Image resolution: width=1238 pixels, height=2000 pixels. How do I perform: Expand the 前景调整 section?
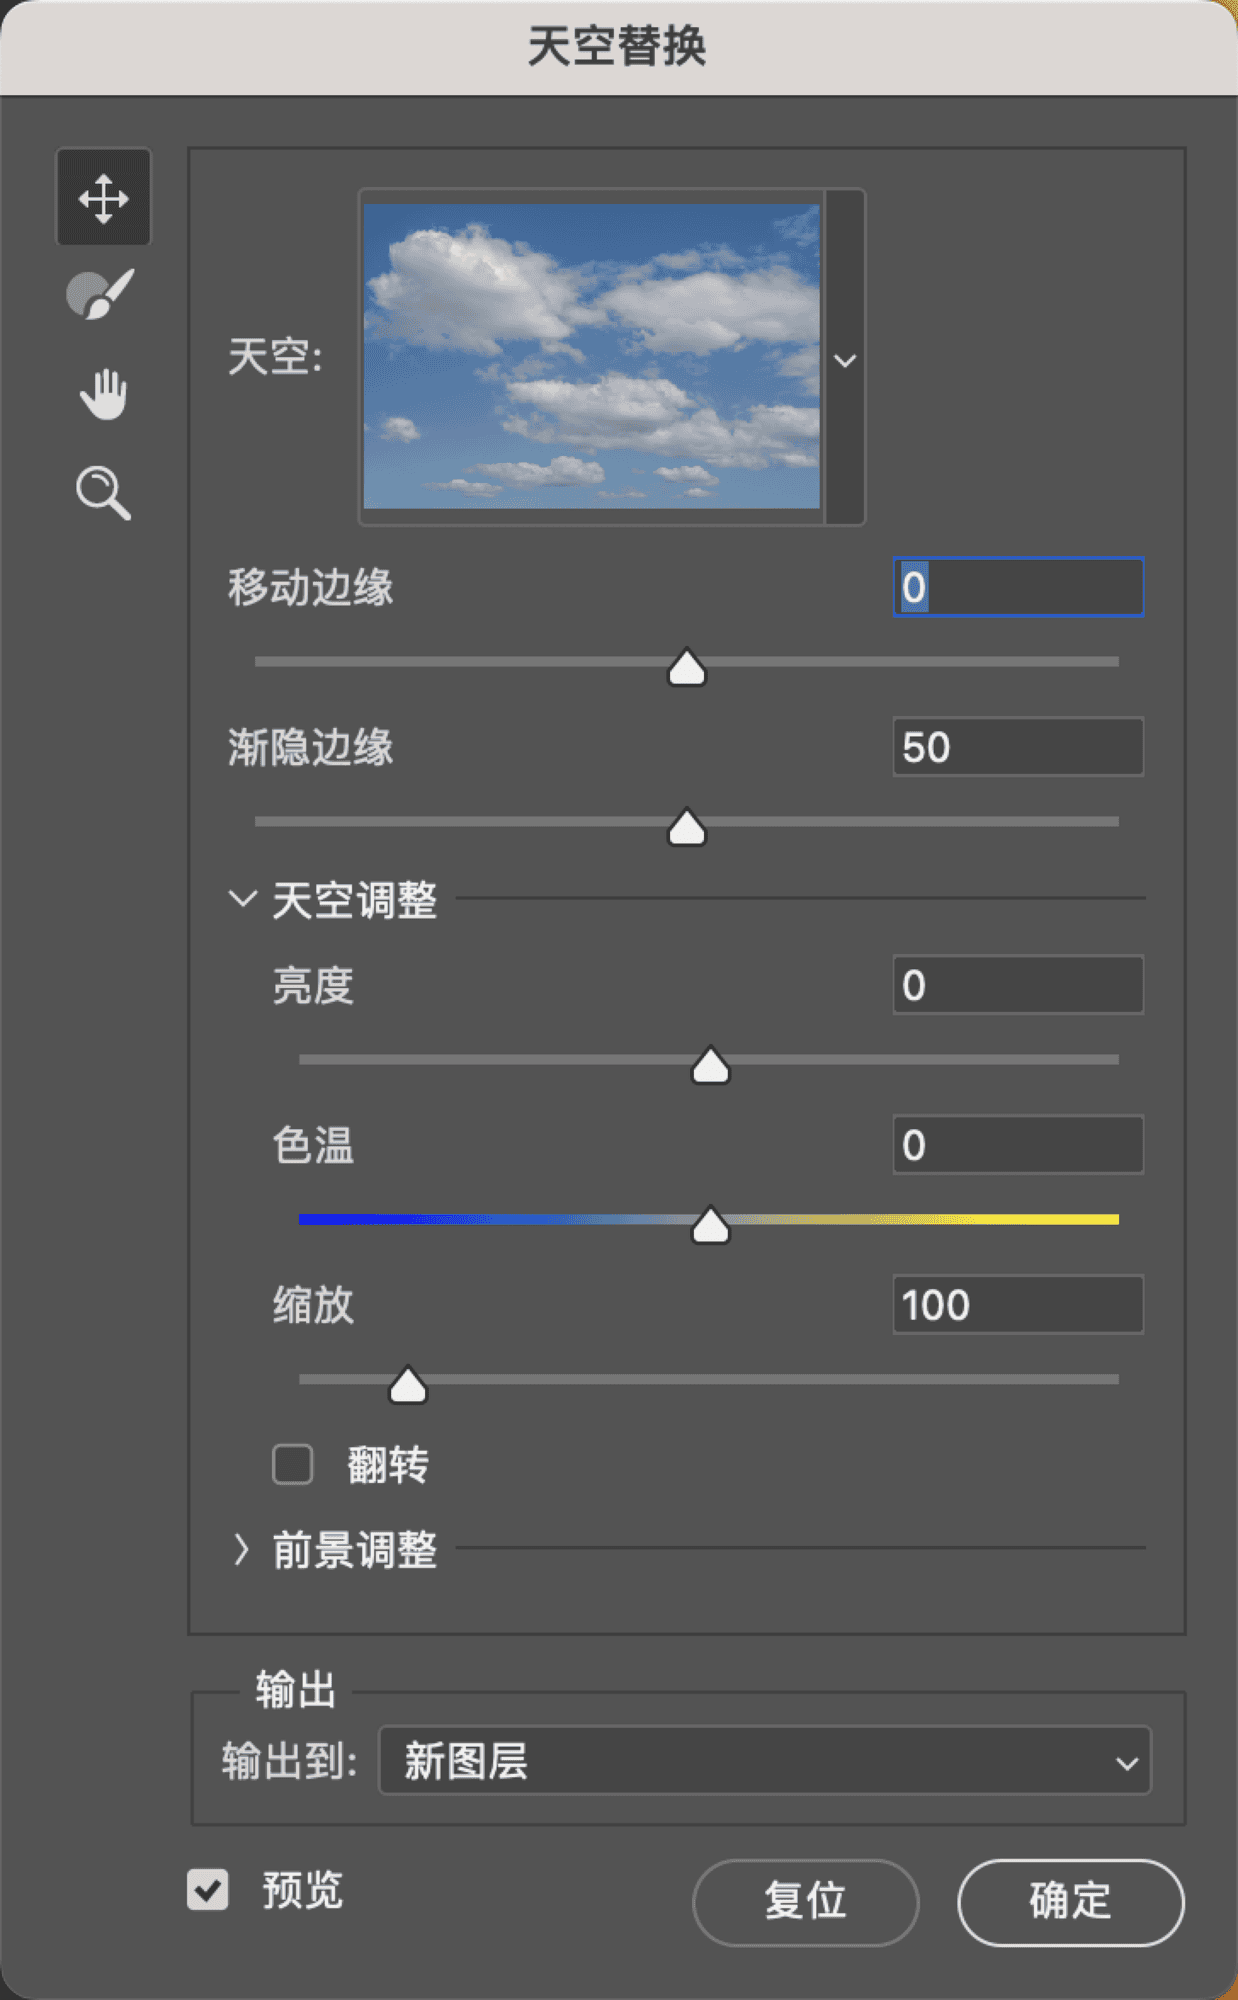(x=242, y=1549)
